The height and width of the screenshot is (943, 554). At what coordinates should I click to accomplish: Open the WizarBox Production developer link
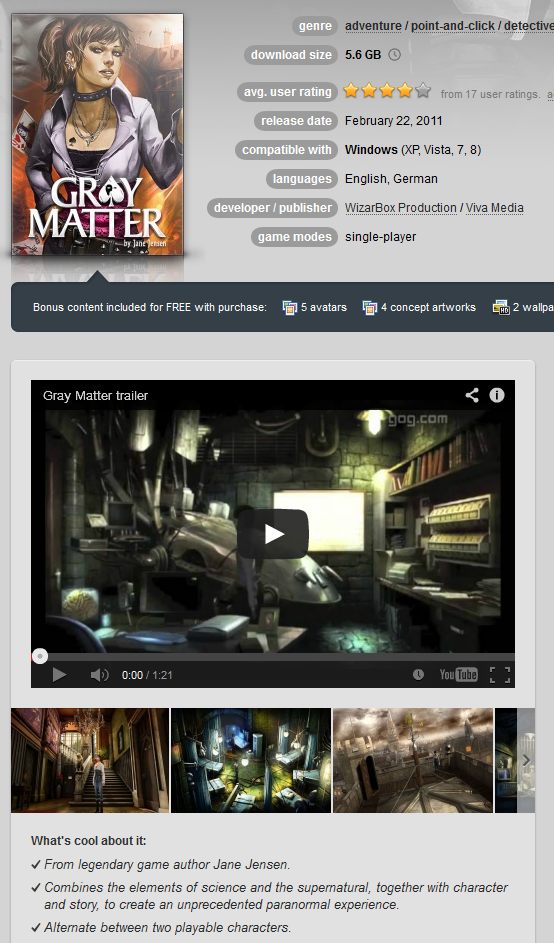click(x=401, y=207)
